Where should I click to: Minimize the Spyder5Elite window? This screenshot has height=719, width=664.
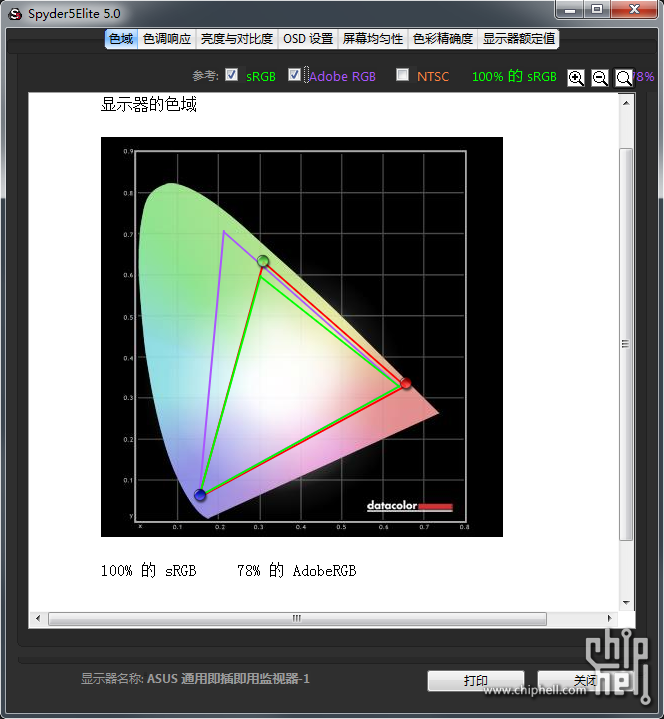(570, 10)
